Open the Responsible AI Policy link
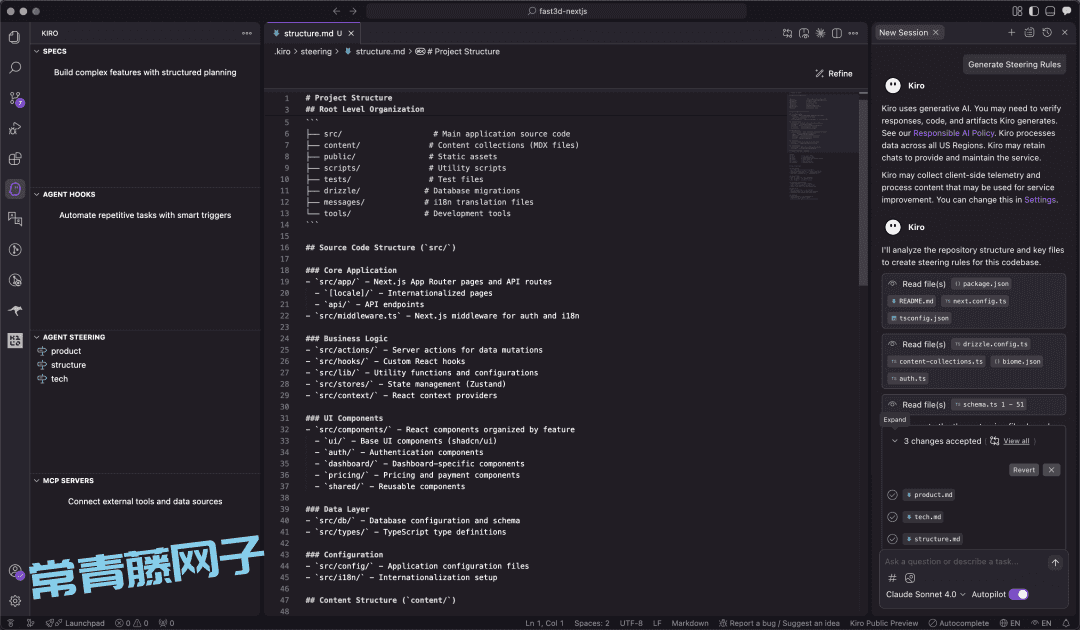Screen dimensions: 1080x630 (954, 133)
